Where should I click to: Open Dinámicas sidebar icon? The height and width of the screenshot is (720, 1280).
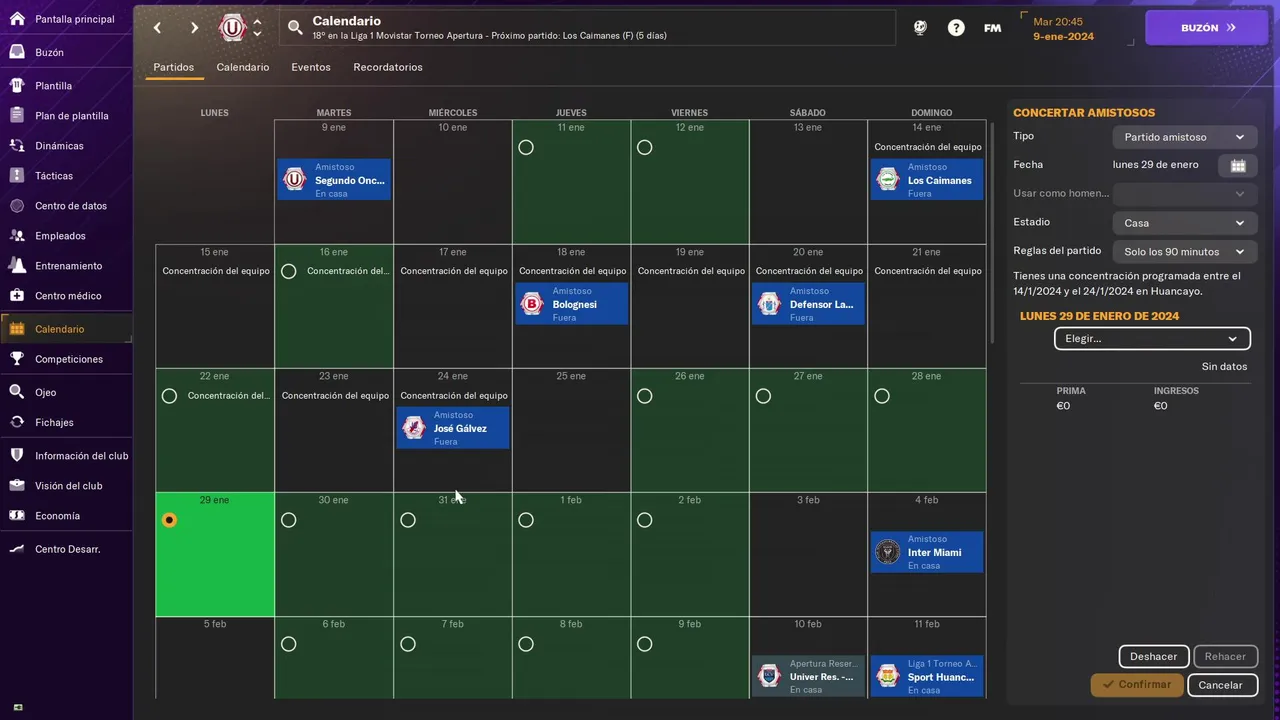(17, 146)
